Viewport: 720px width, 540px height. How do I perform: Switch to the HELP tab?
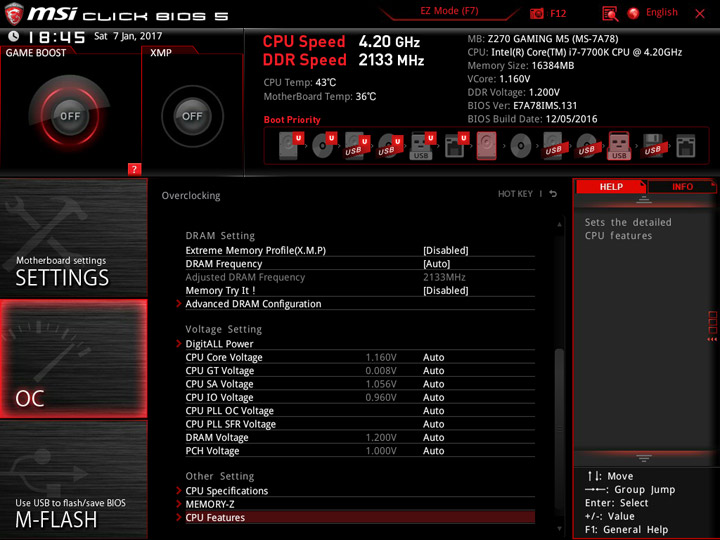point(611,186)
